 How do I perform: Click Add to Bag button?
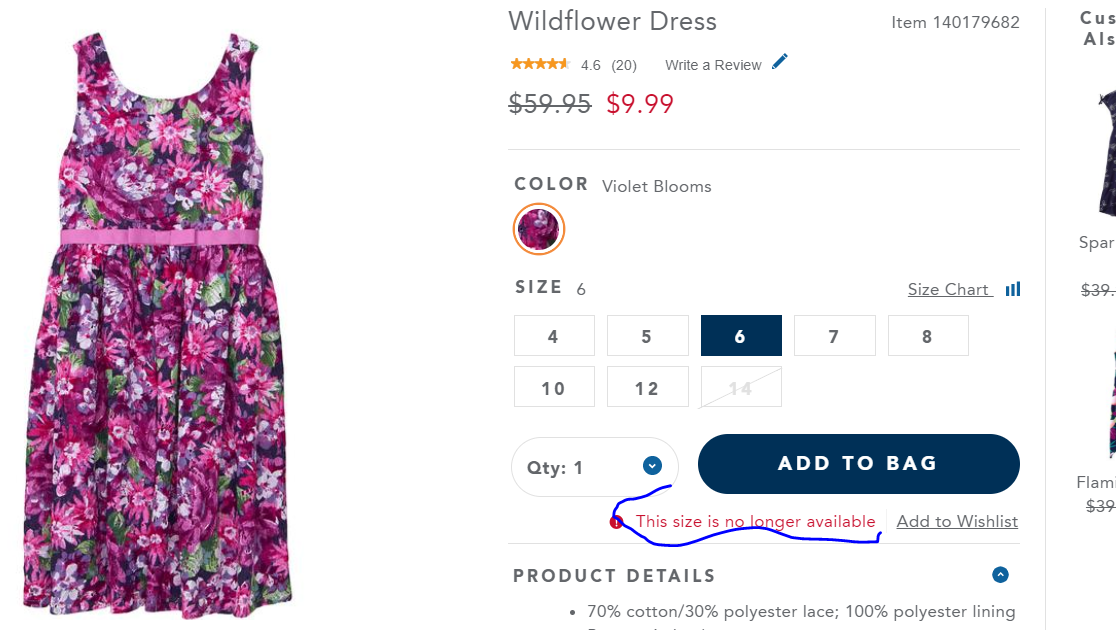(858, 464)
